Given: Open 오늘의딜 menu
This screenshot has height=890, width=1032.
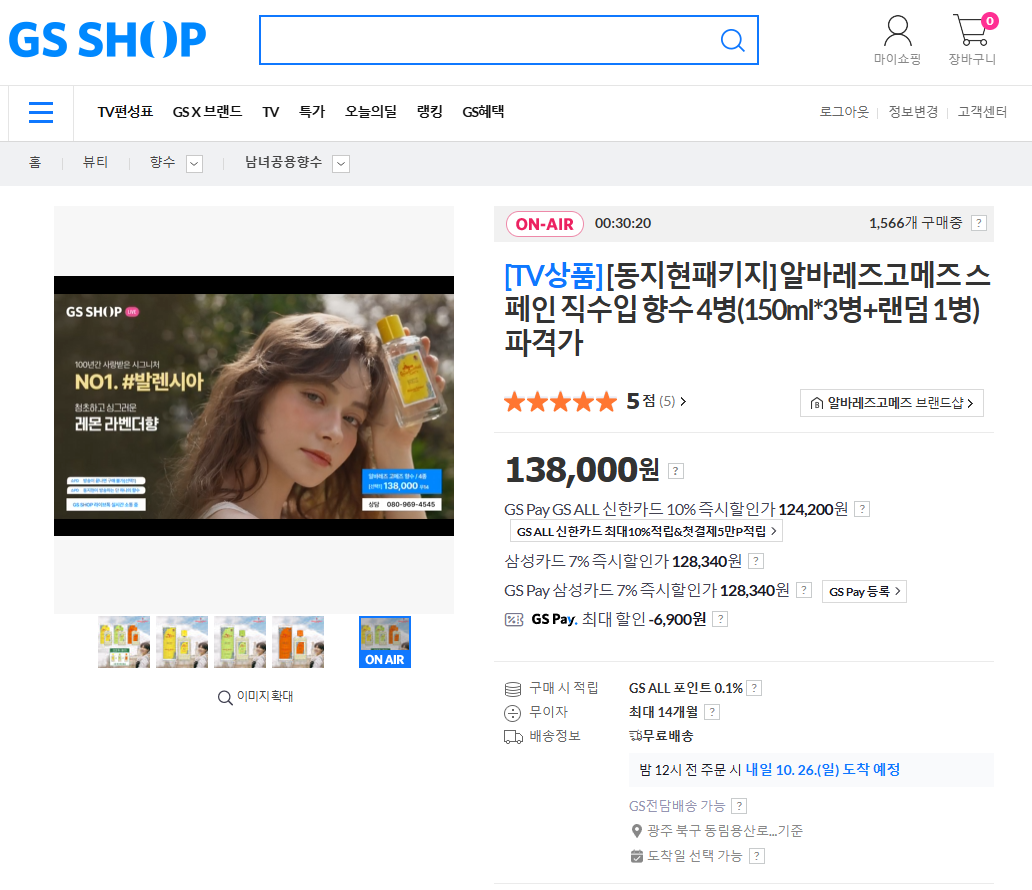Looking at the screenshot, I should [x=371, y=112].
